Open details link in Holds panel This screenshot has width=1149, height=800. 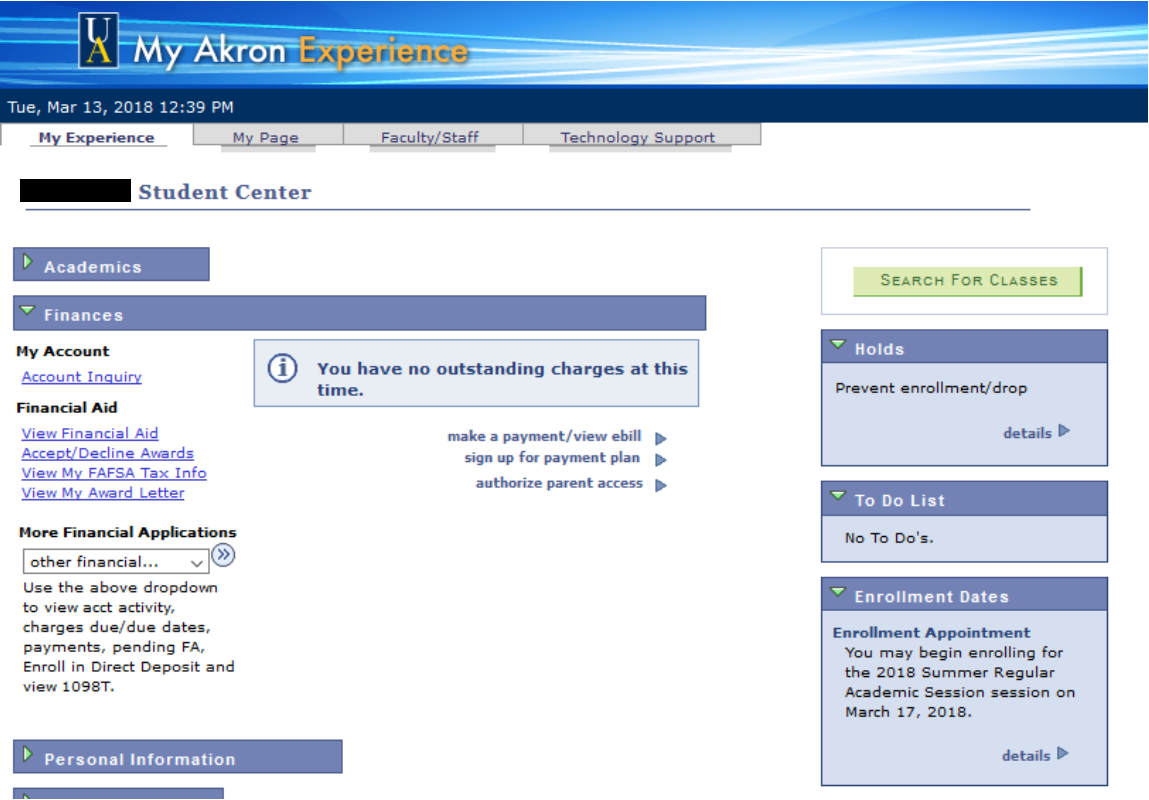(1027, 433)
